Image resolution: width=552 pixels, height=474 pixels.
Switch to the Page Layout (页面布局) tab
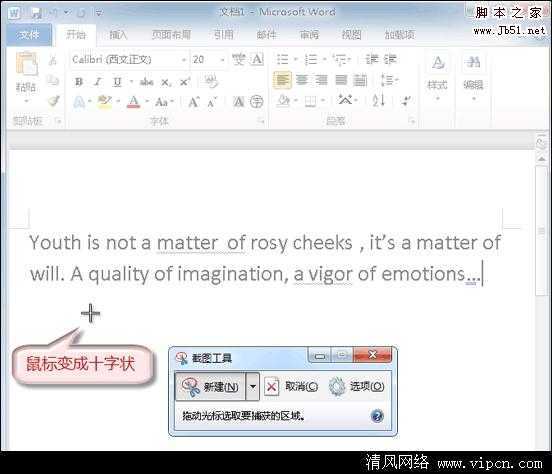click(171, 35)
